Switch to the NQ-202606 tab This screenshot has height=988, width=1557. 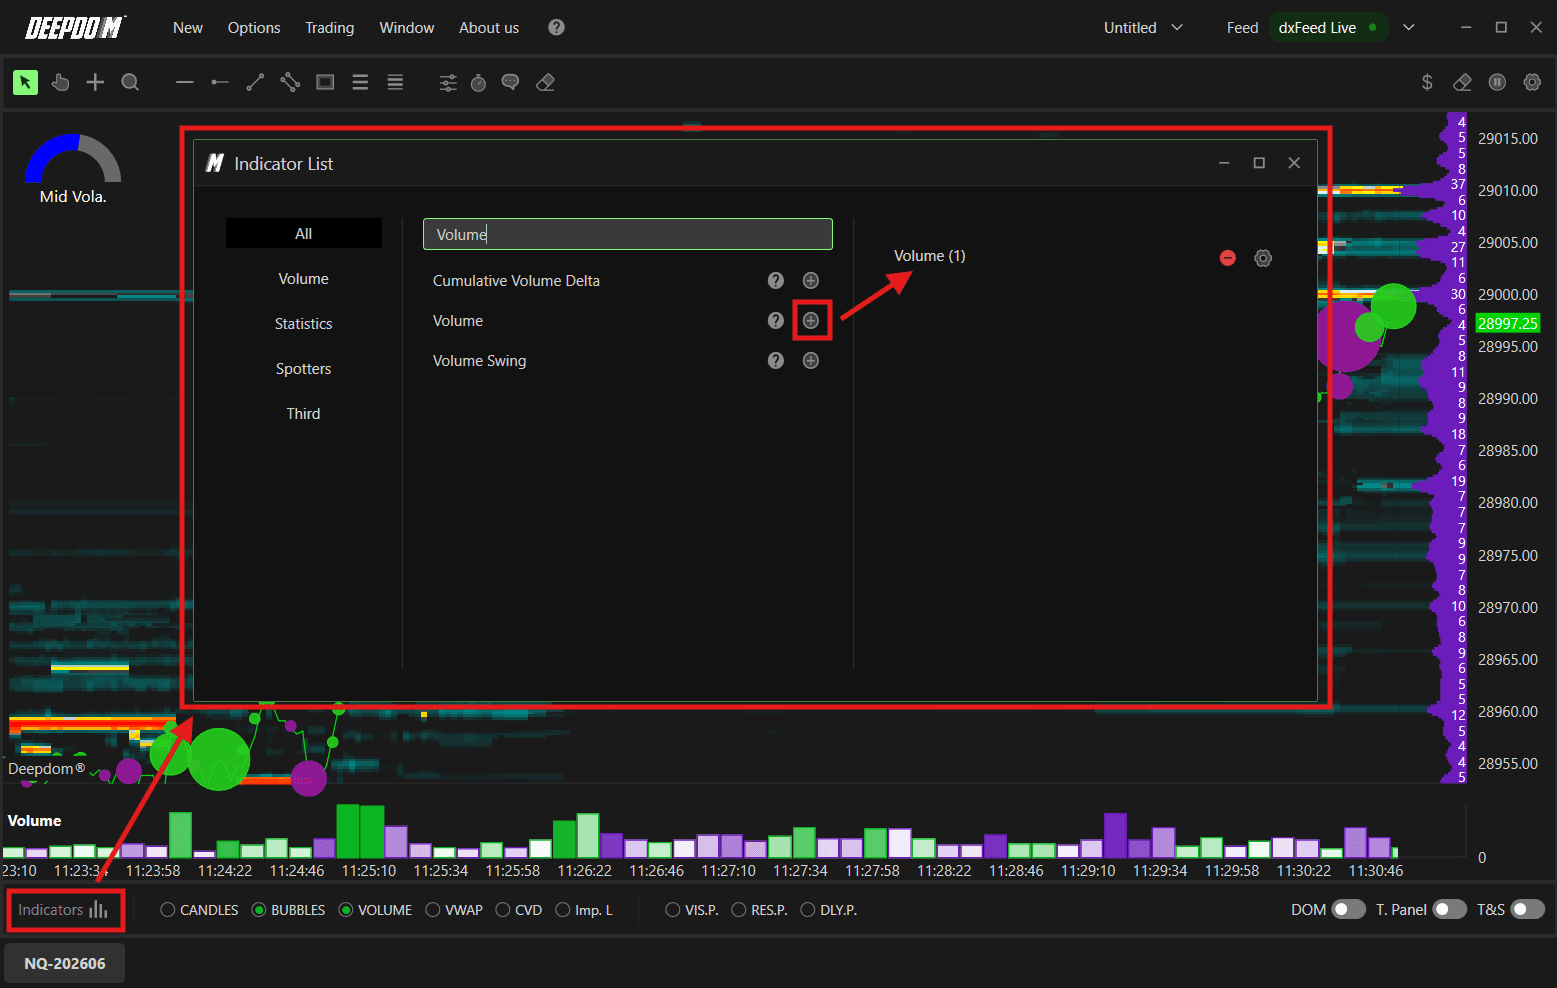pyautogui.click(x=65, y=963)
